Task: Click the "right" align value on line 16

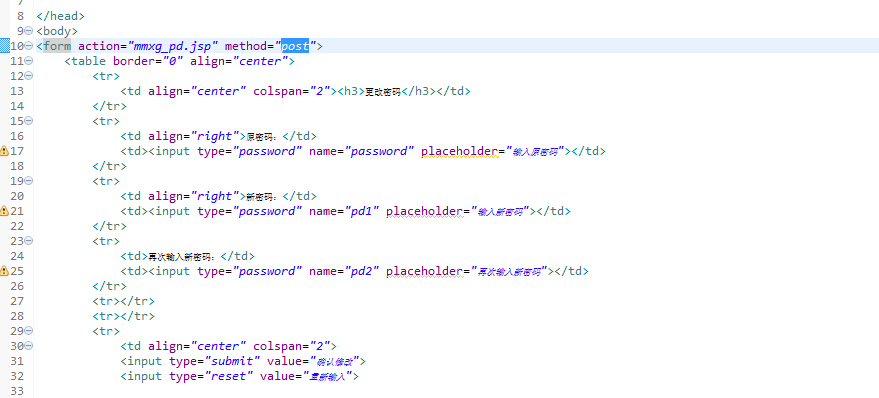Action: [215, 136]
